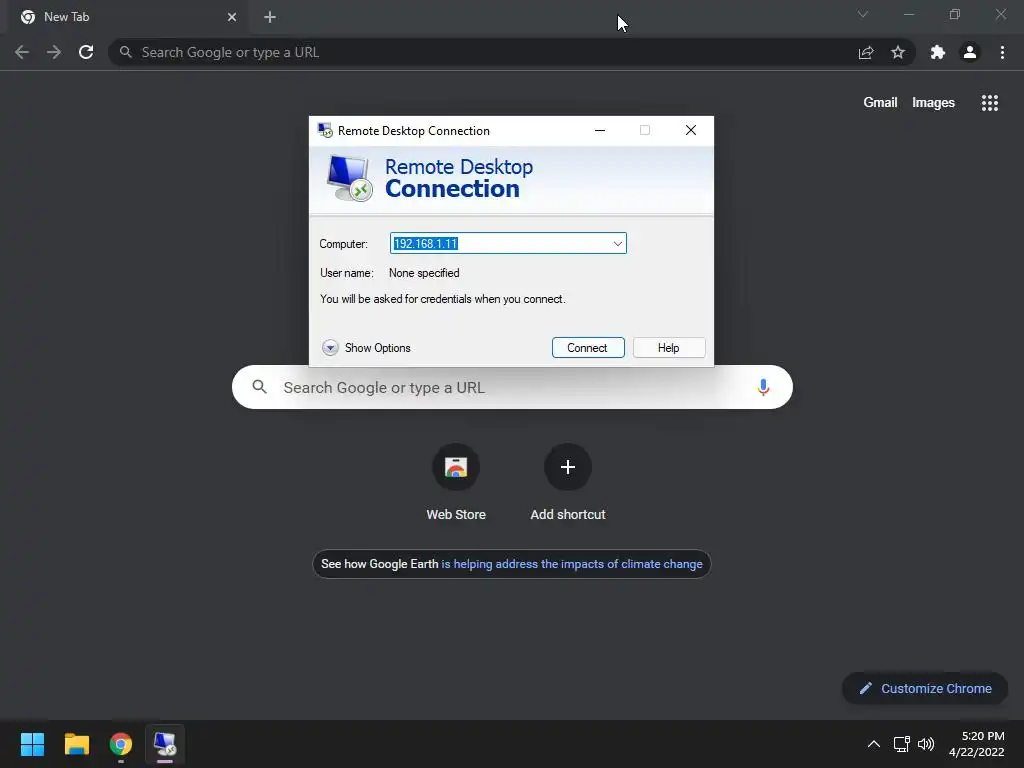Click the Chrome forward arrow
Image resolution: width=1024 pixels, height=768 pixels.
[x=54, y=52]
